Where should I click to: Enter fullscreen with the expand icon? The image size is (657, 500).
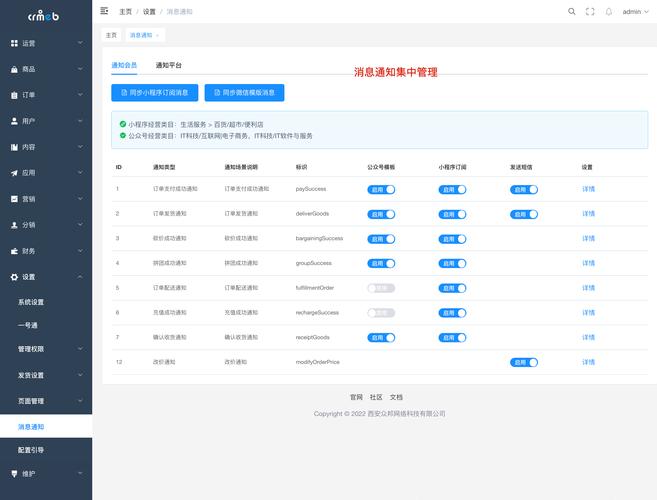tap(590, 12)
